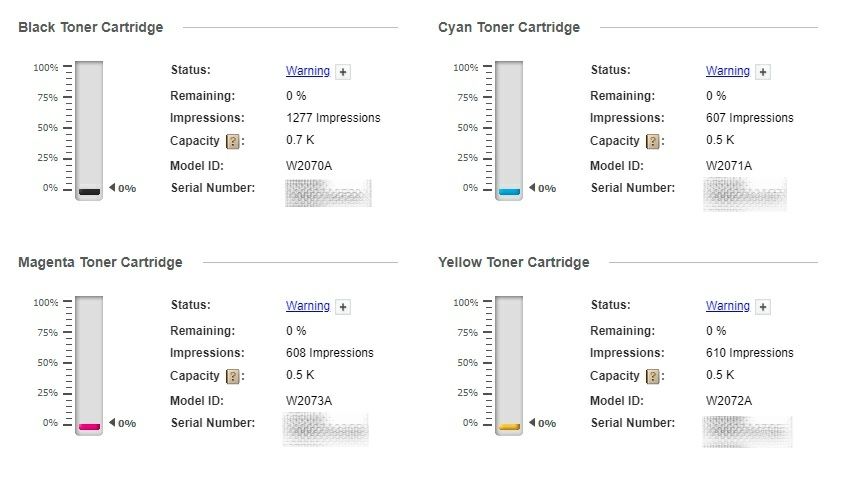
Task: Click the Yellow cartridge Capacity help icon
Action: pos(654,377)
